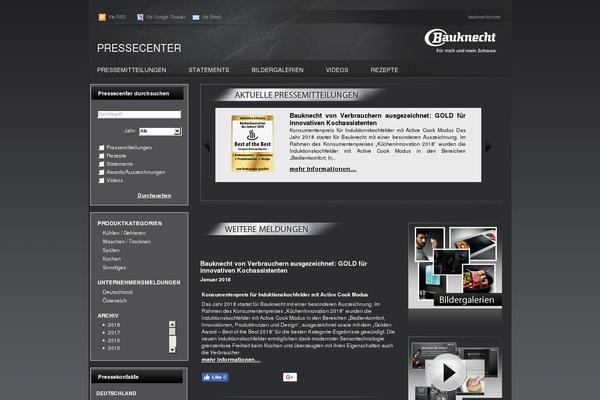Open the Via RSS link
Viewport: 600px width, 400px height.
117,17
